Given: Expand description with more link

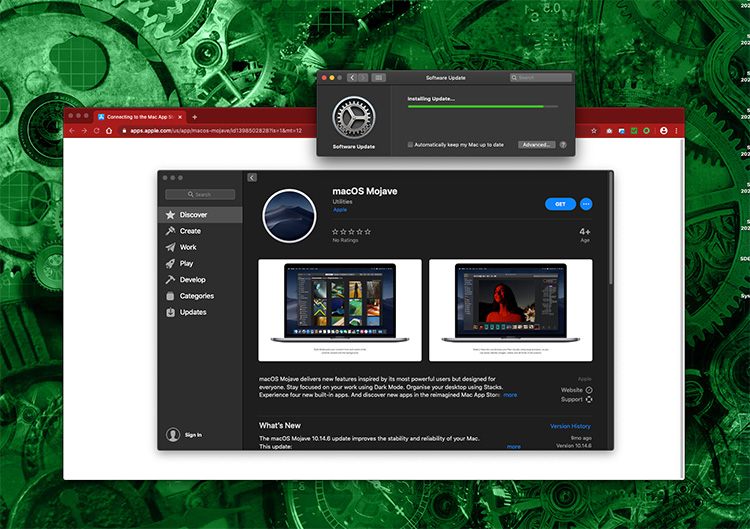Looking at the screenshot, I should tap(510, 395).
